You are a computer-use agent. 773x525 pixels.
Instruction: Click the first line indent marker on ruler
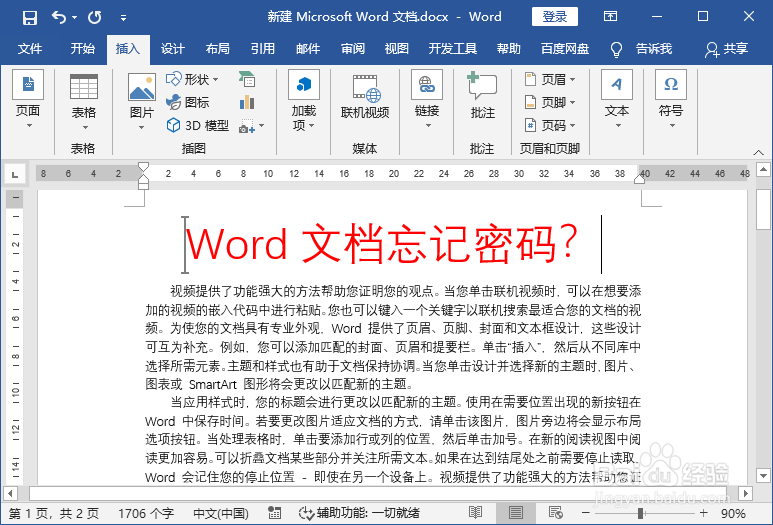pyautogui.click(x=143, y=167)
